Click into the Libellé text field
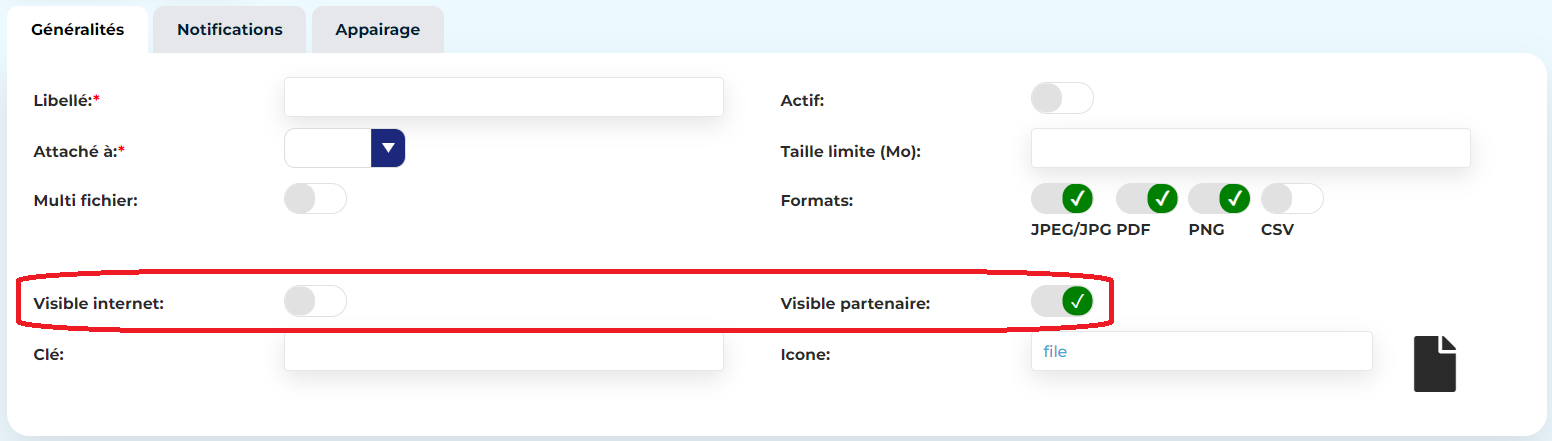The width and height of the screenshot is (1552, 441). (x=503, y=97)
